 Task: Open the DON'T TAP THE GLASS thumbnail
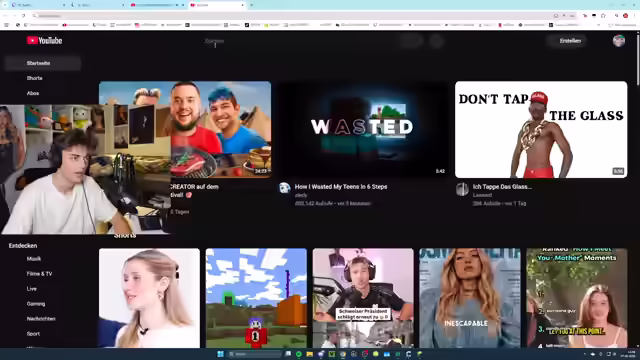541,129
